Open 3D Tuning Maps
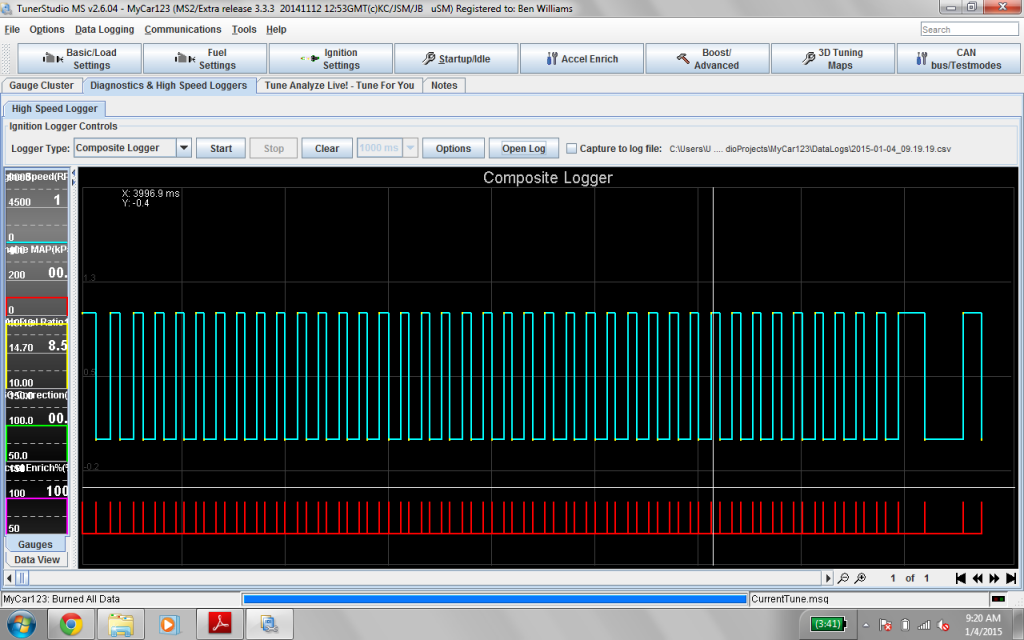Screen dimensions: 1024x640 point(832,59)
